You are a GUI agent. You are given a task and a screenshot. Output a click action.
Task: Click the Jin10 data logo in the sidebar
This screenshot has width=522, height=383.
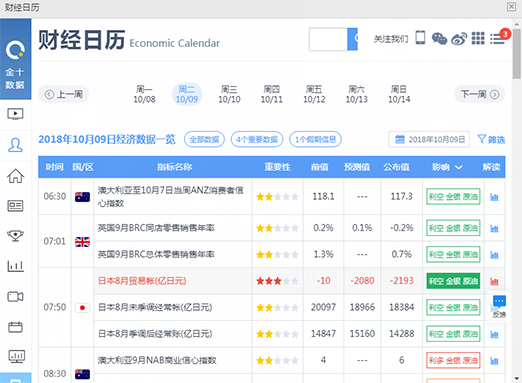coord(15,59)
